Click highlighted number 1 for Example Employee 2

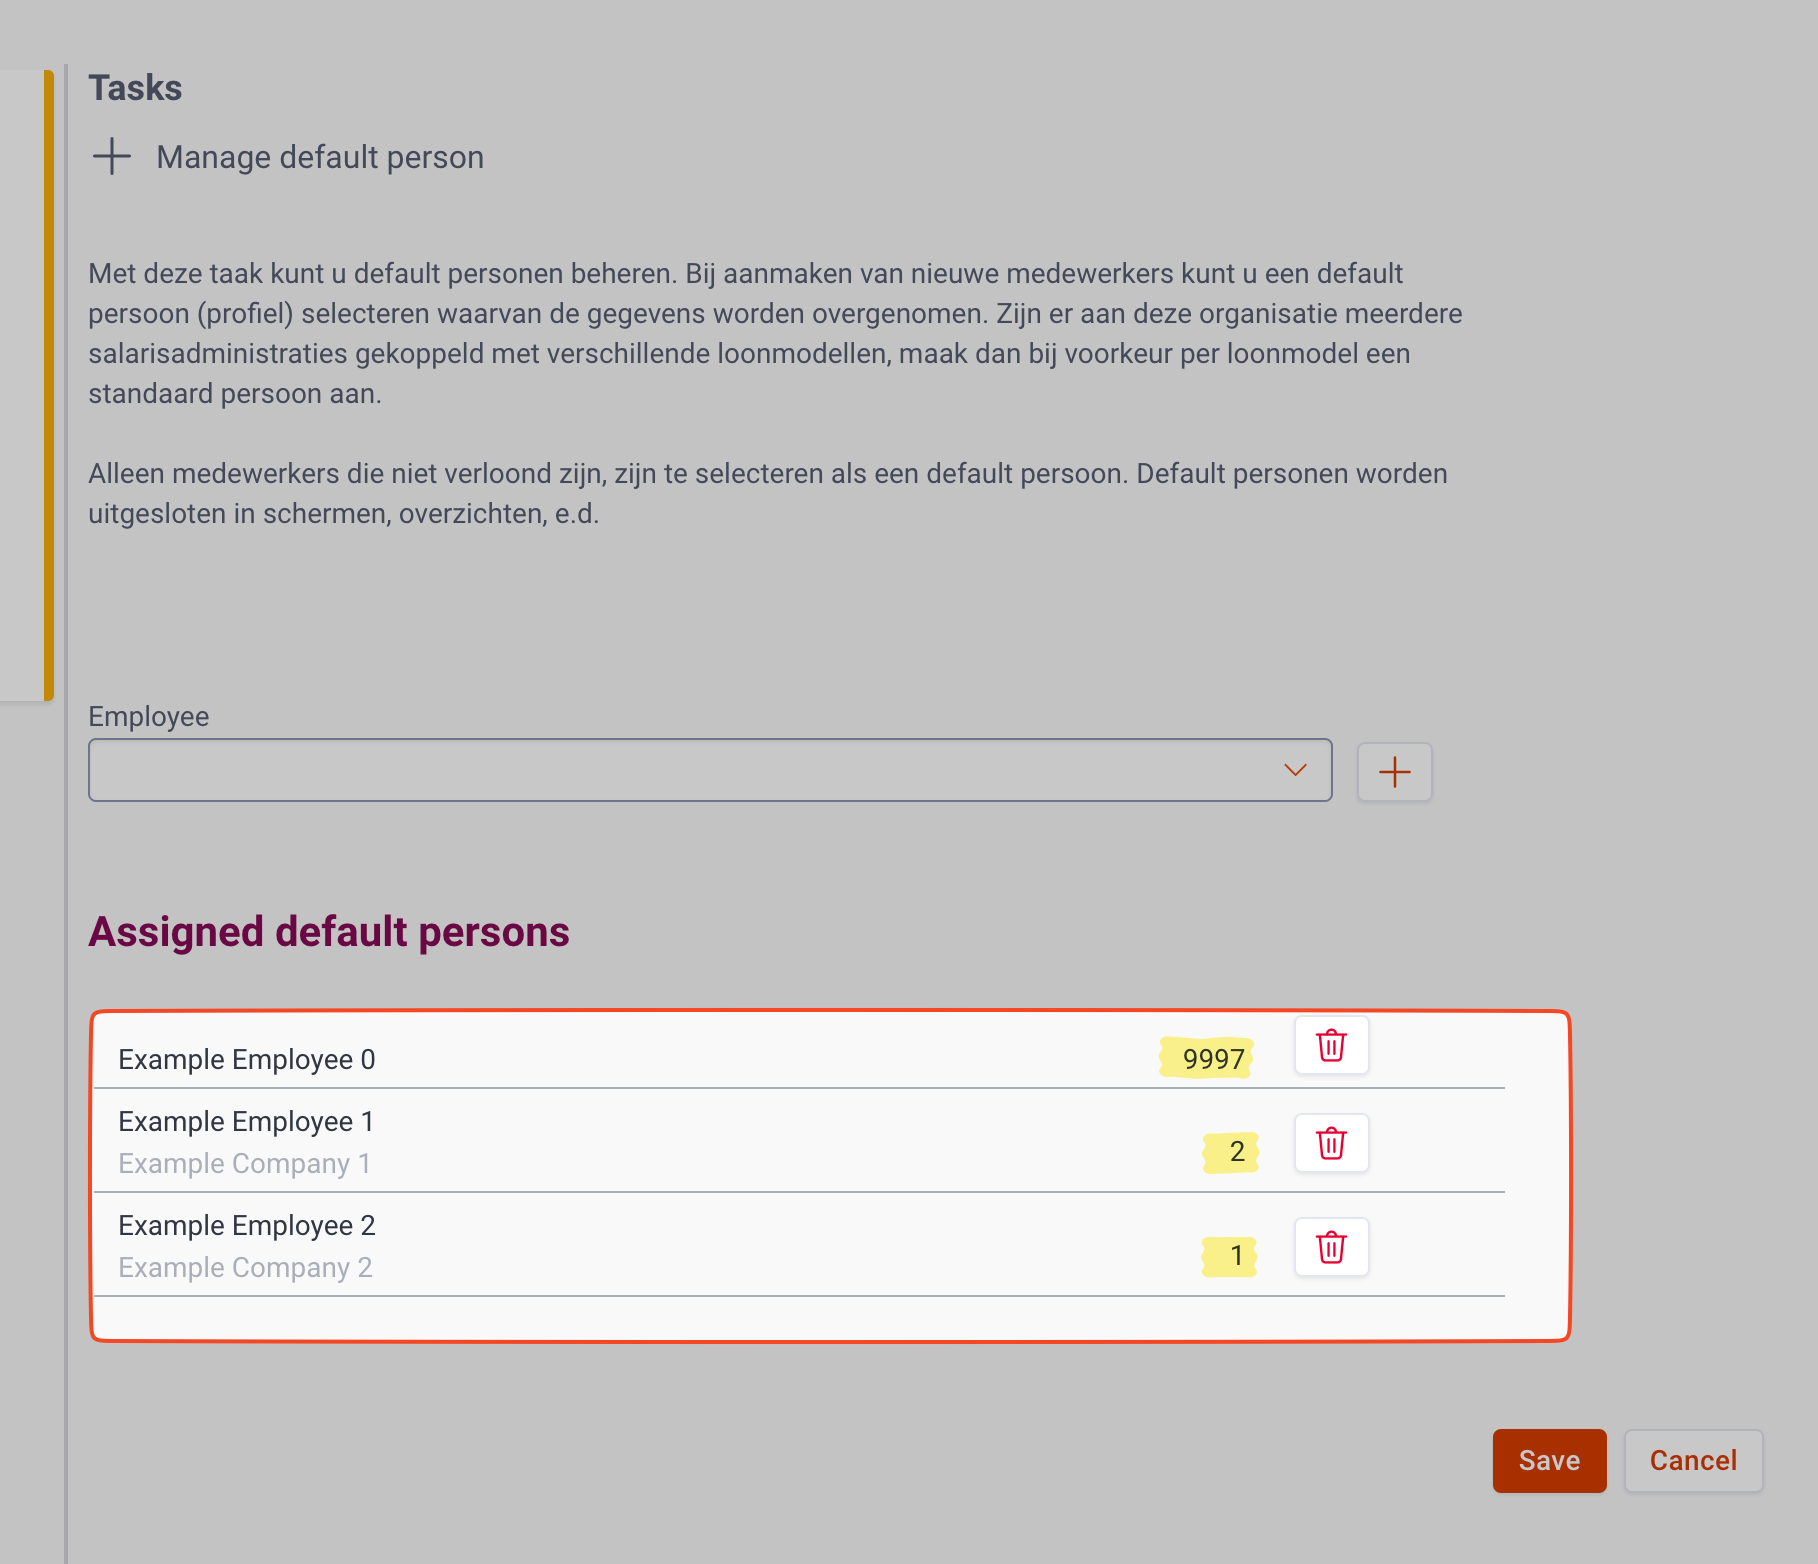(1236, 1256)
